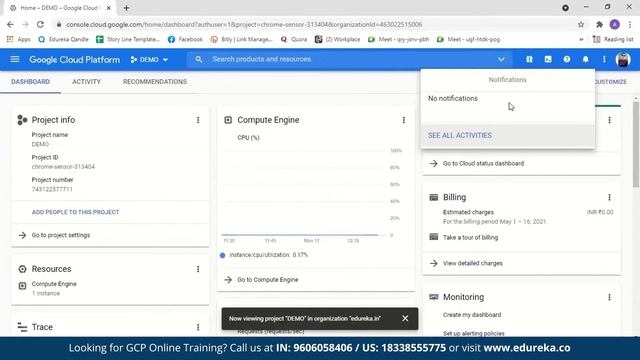The image size is (640, 360).
Task: Open the hamburger navigation menu
Action: coord(15,60)
